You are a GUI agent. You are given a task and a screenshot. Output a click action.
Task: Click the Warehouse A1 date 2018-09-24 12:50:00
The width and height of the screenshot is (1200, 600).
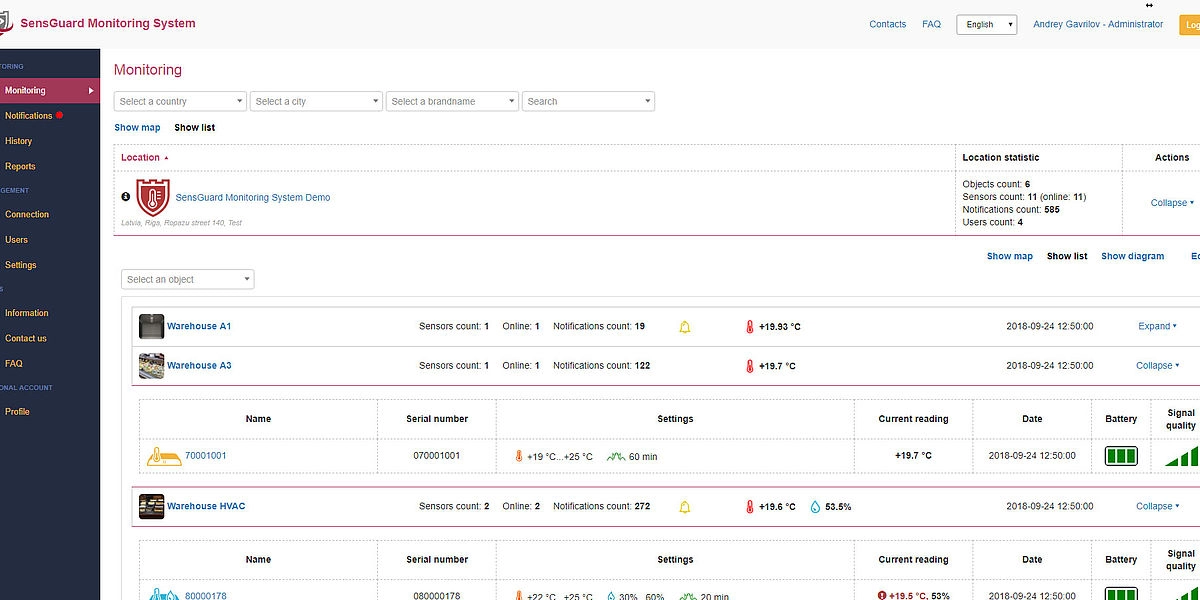tap(1049, 326)
